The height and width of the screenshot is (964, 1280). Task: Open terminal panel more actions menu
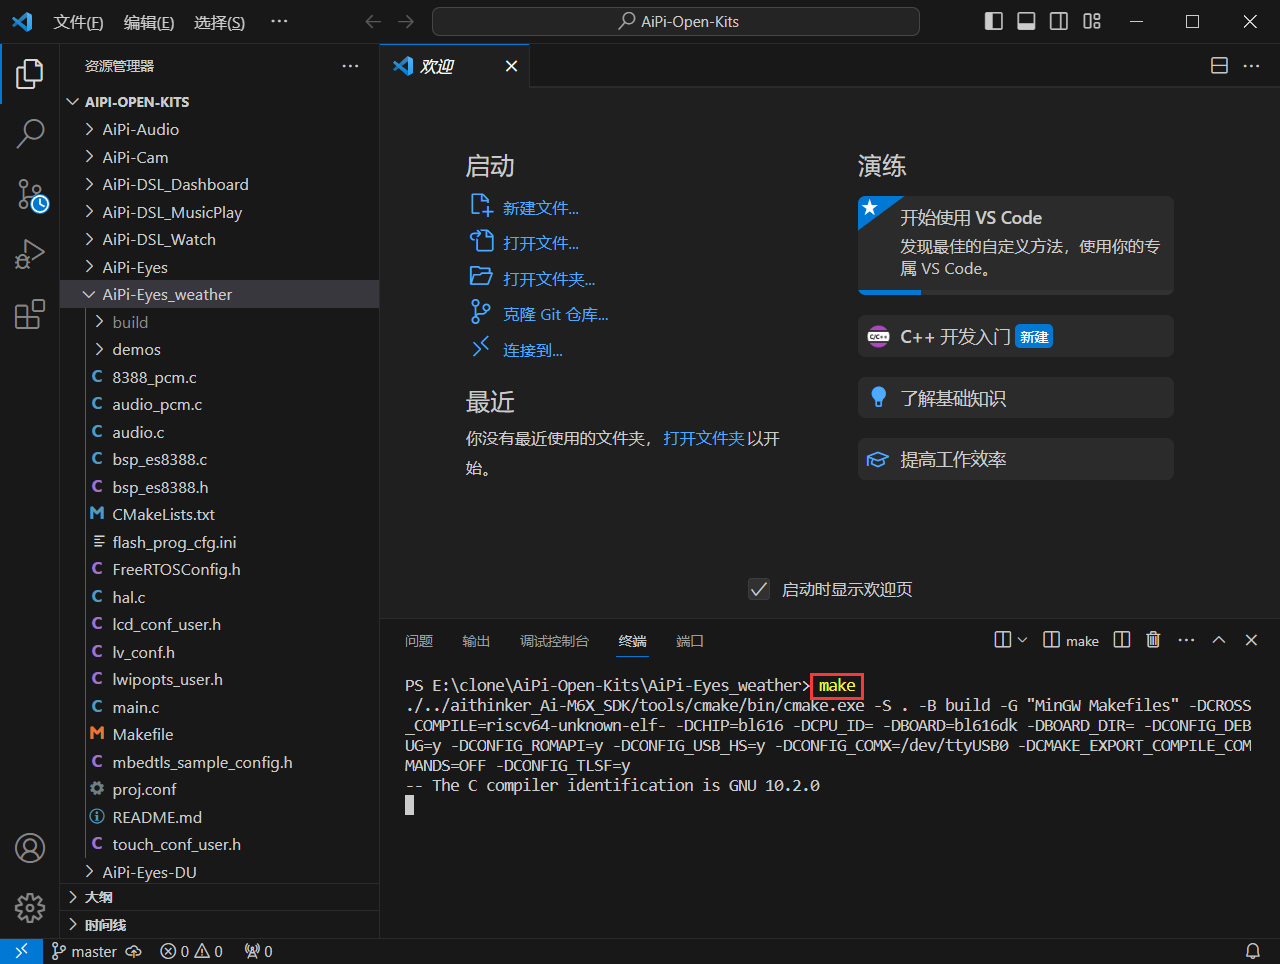tap(1186, 640)
